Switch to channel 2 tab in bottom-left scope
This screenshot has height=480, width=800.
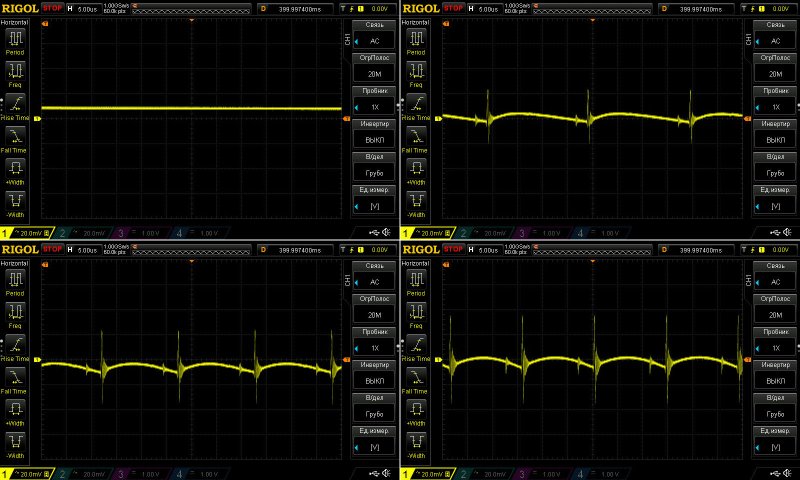click(79, 472)
